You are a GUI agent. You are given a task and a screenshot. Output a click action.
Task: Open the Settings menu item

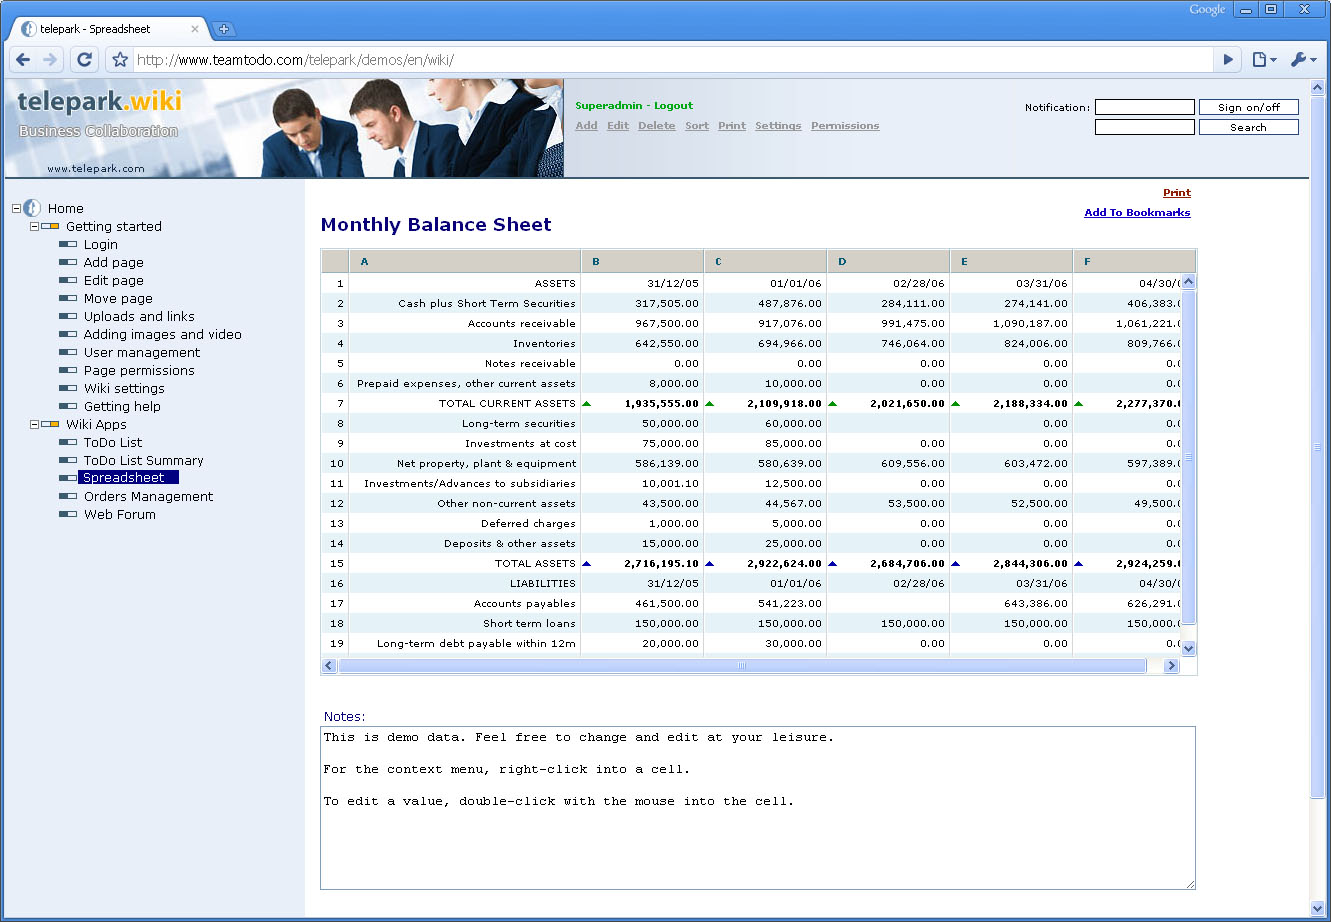(777, 126)
